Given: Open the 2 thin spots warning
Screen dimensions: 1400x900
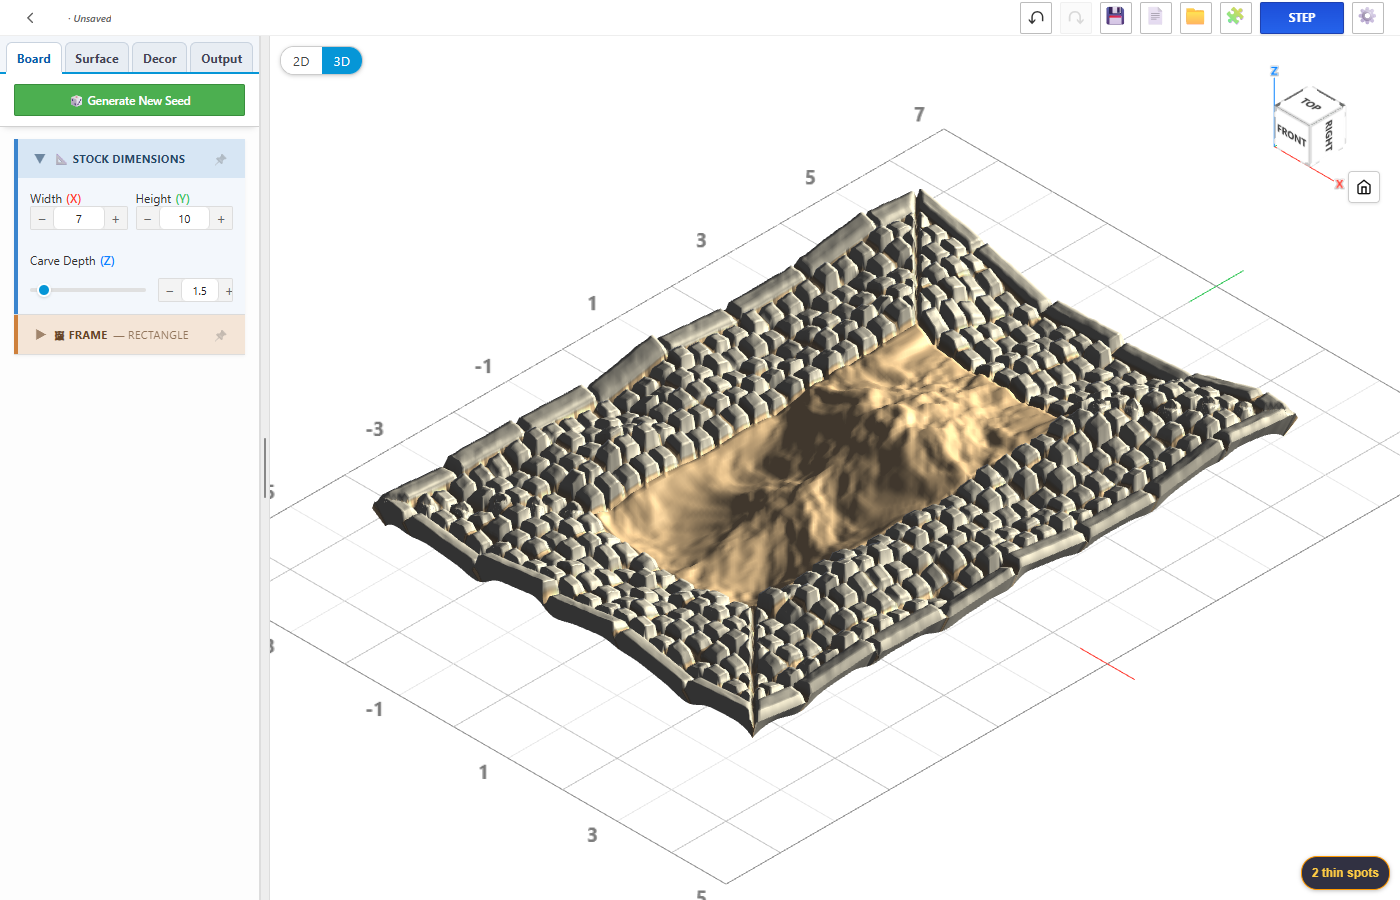Looking at the screenshot, I should 1345,872.
